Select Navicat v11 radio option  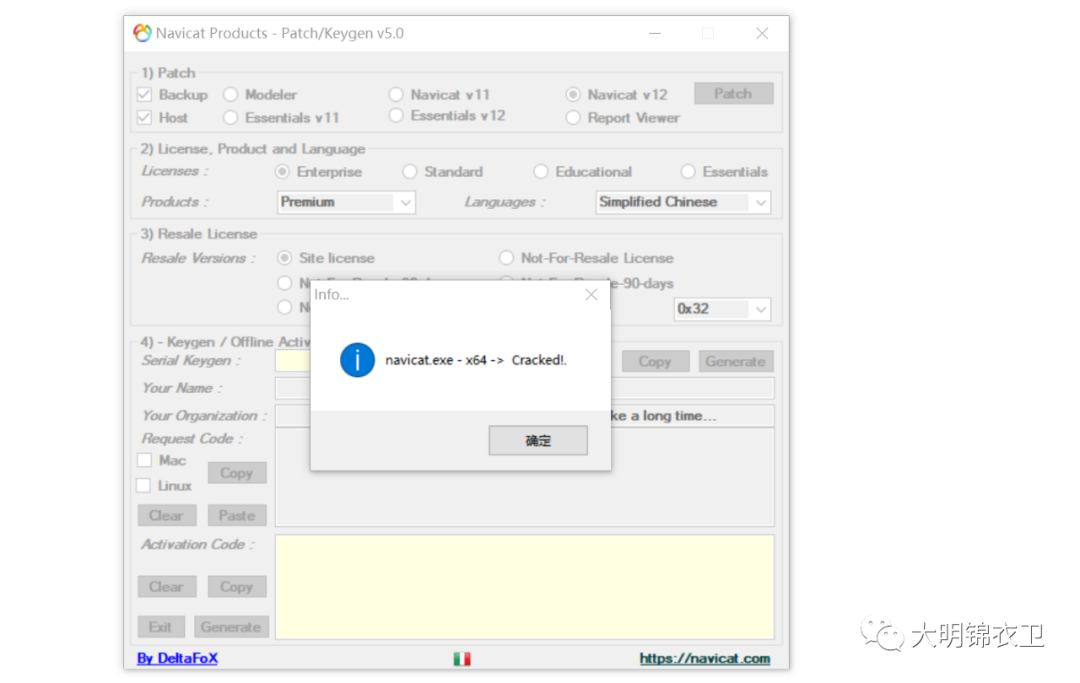(396, 94)
